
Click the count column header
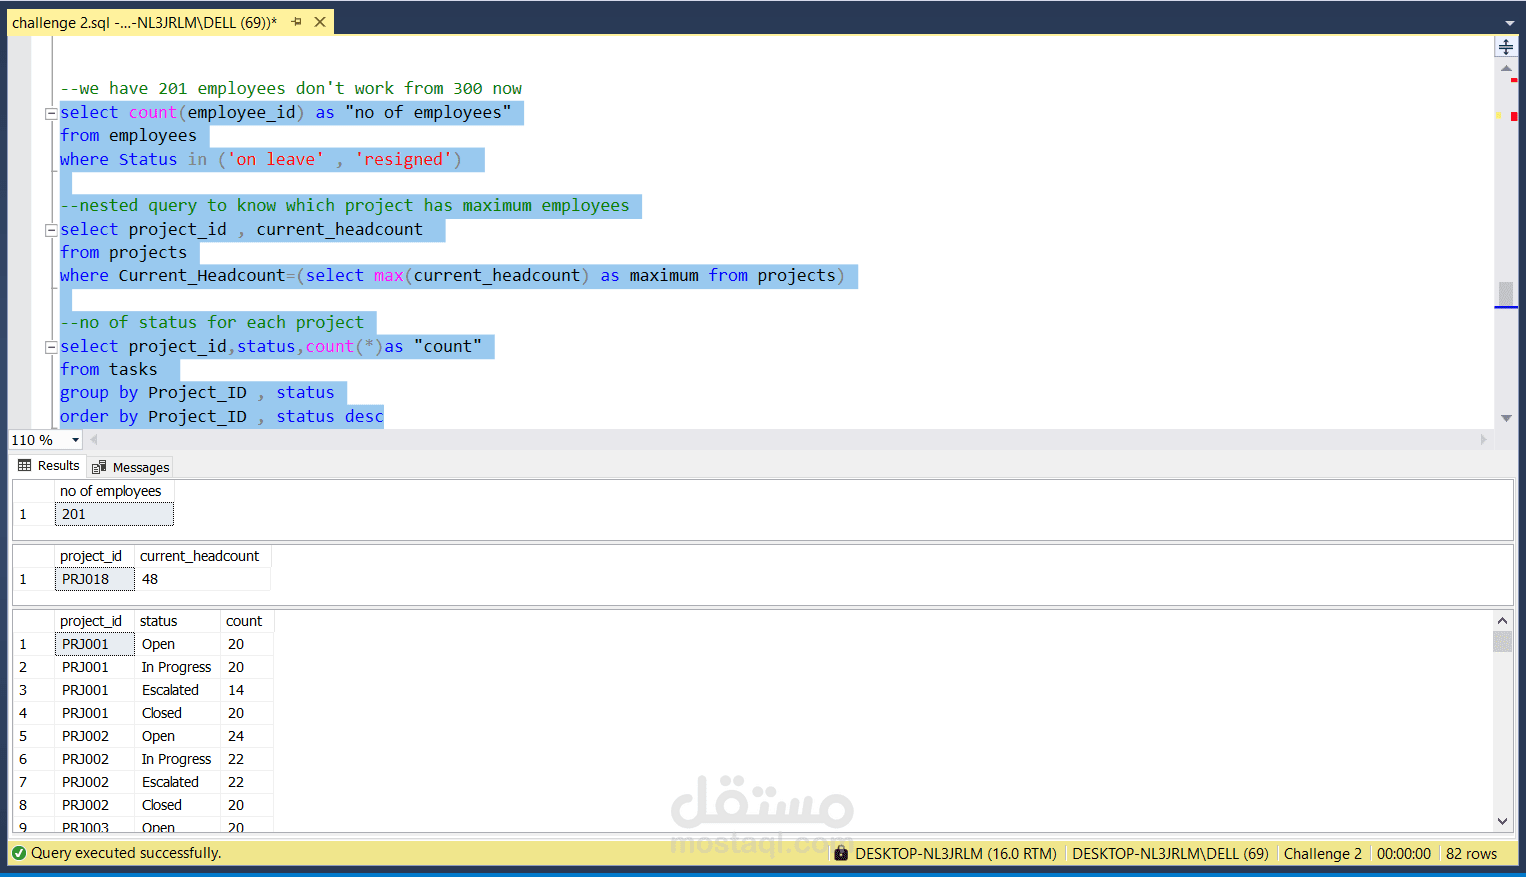coord(247,621)
